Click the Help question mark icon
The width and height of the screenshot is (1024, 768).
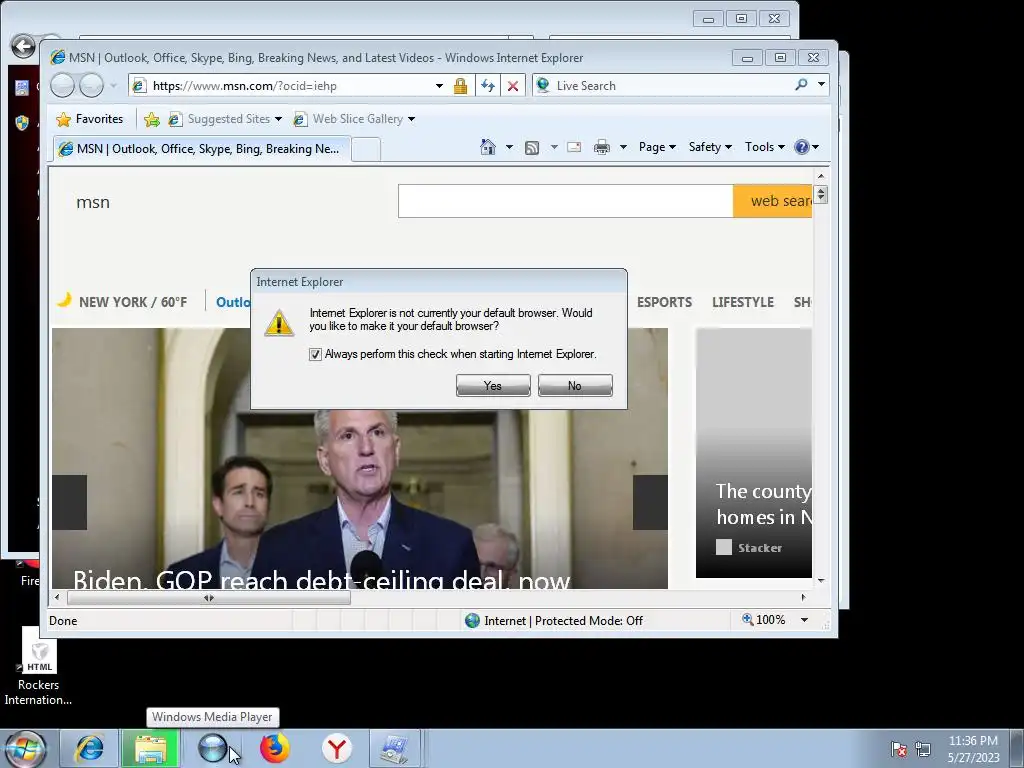pos(802,147)
